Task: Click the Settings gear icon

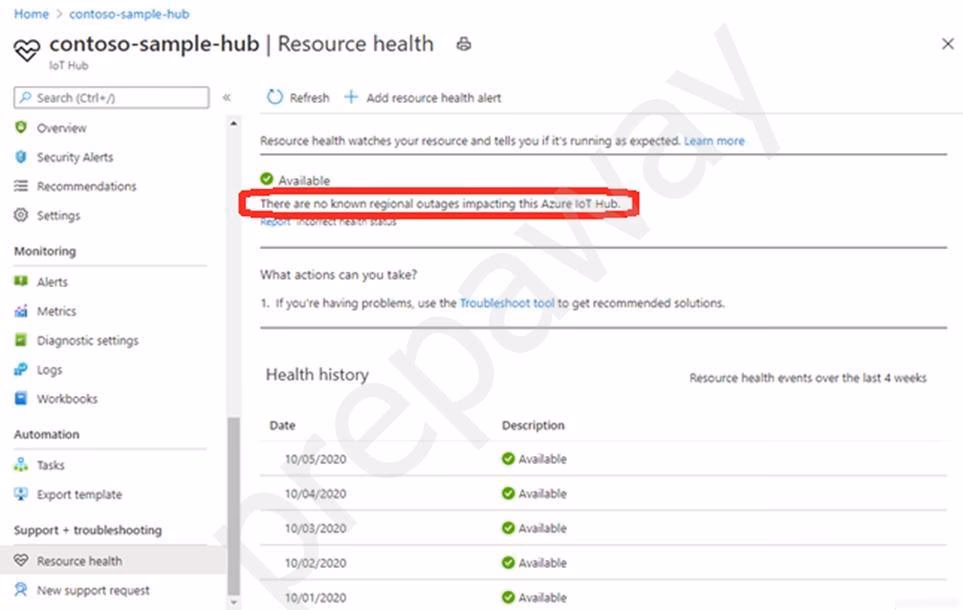Action: [x=21, y=215]
